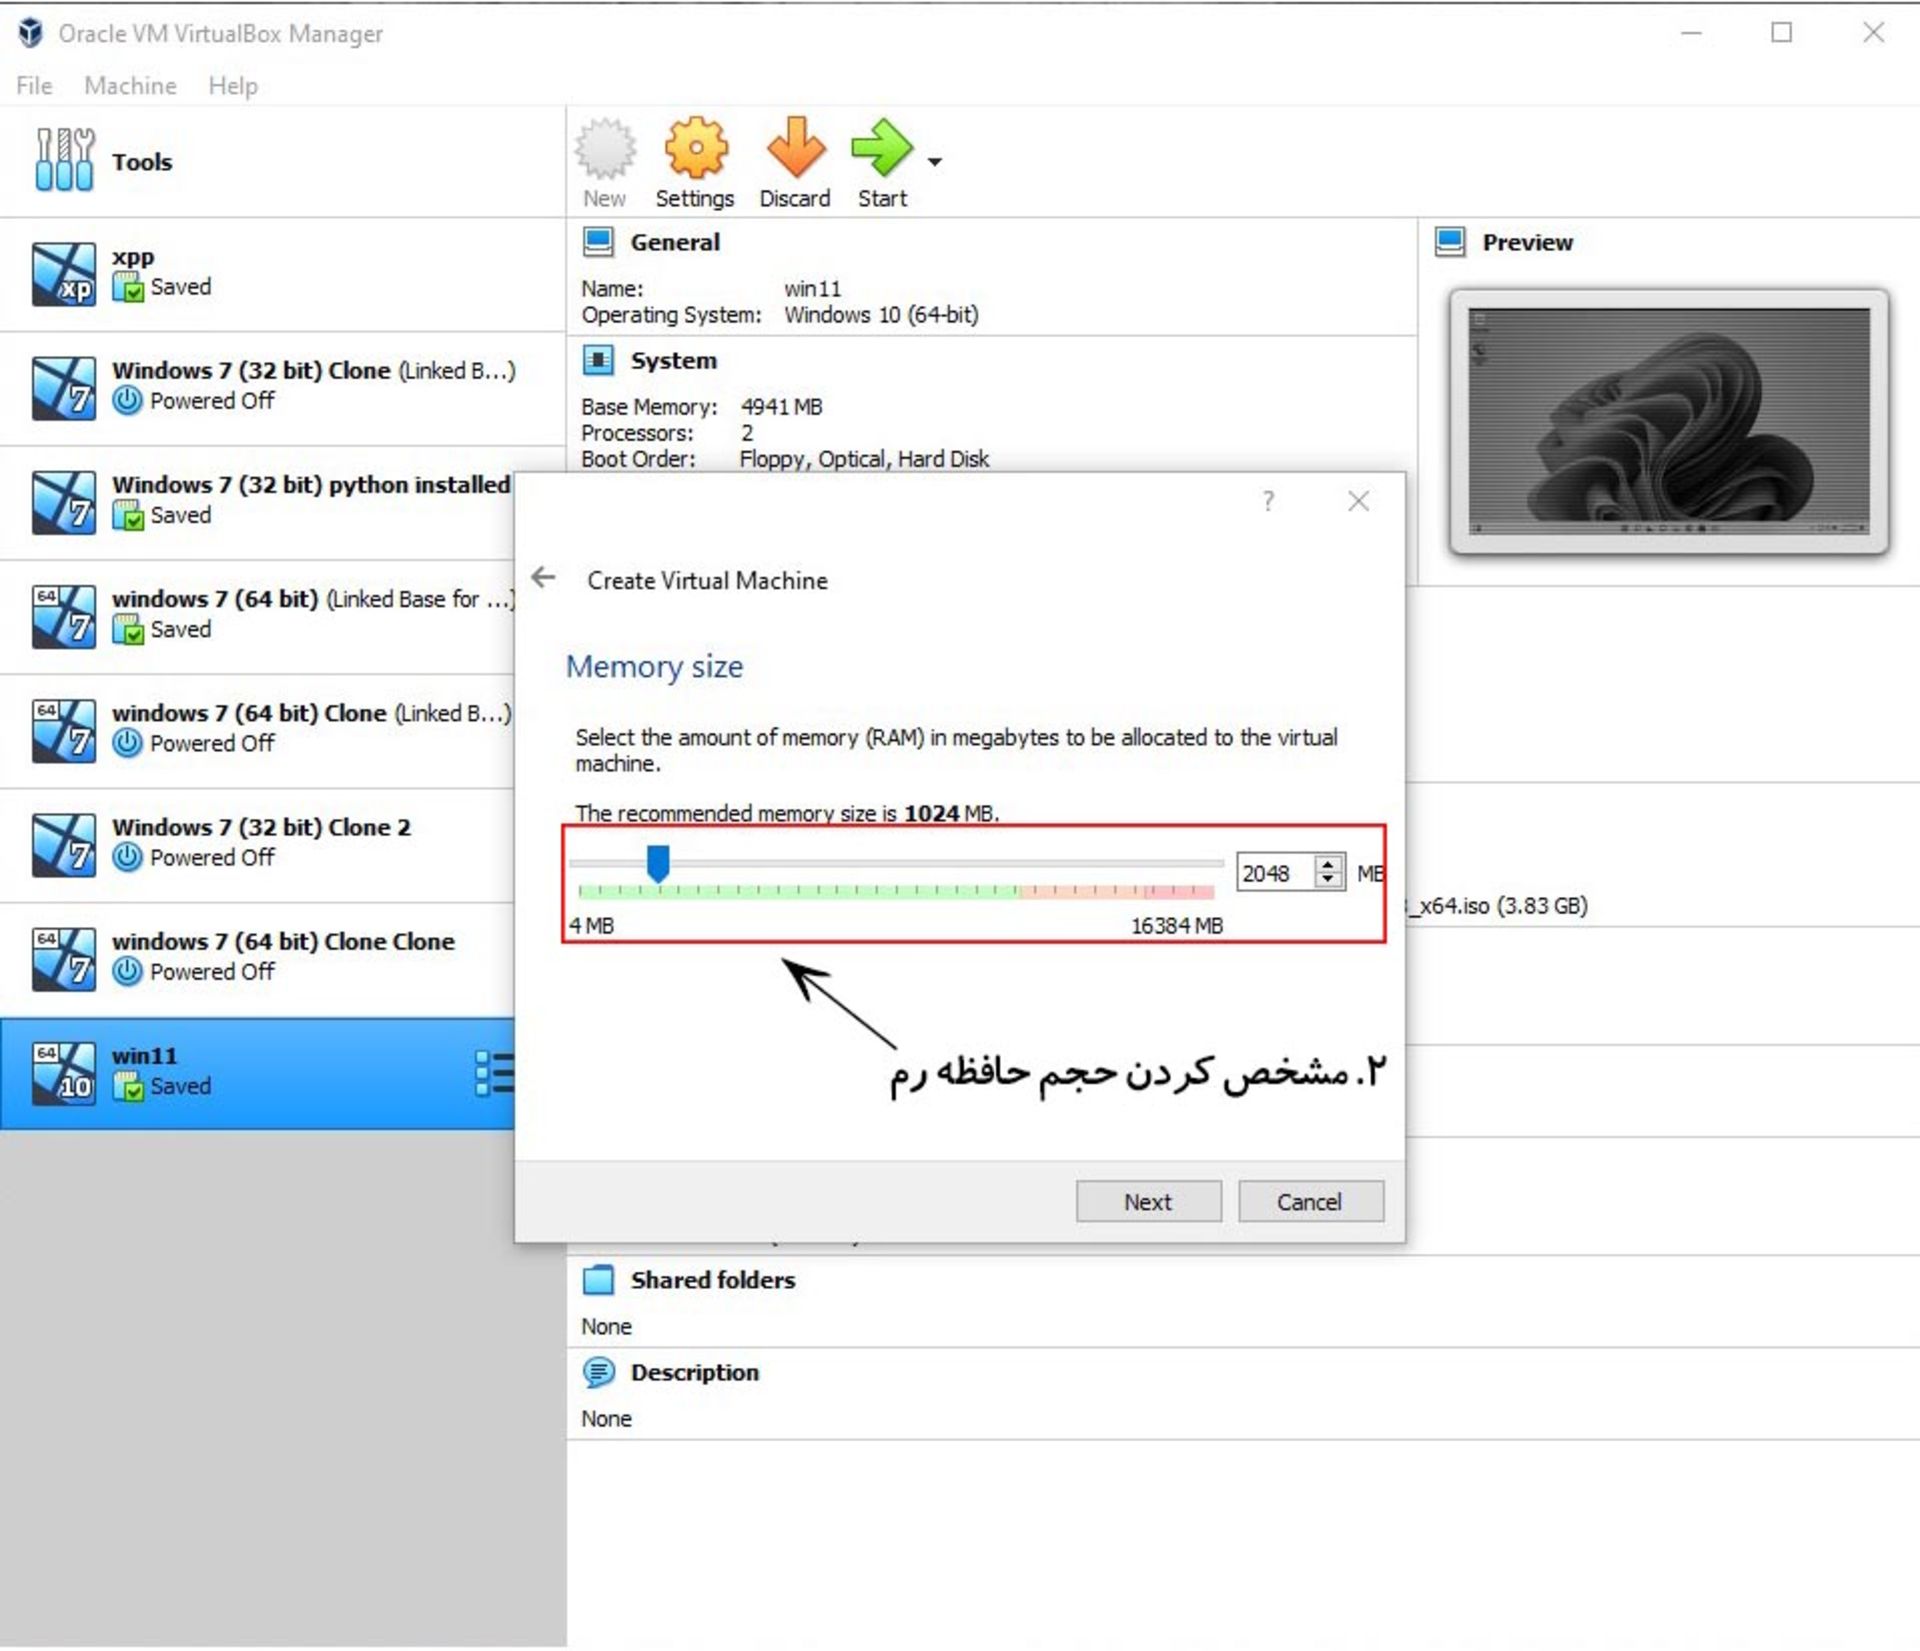The width and height of the screenshot is (1920, 1651).
Task: Maximize the VirtualBox Manager window
Action: (x=1781, y=33)
